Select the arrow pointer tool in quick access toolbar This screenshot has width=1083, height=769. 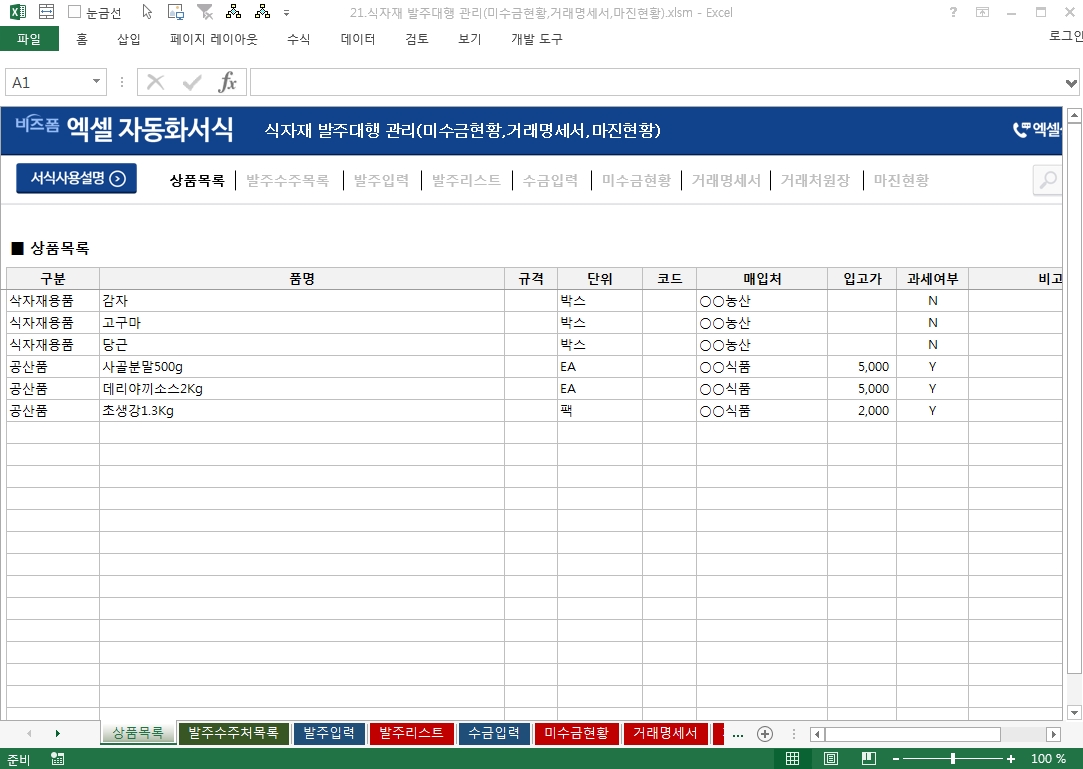tap(147, 13)
